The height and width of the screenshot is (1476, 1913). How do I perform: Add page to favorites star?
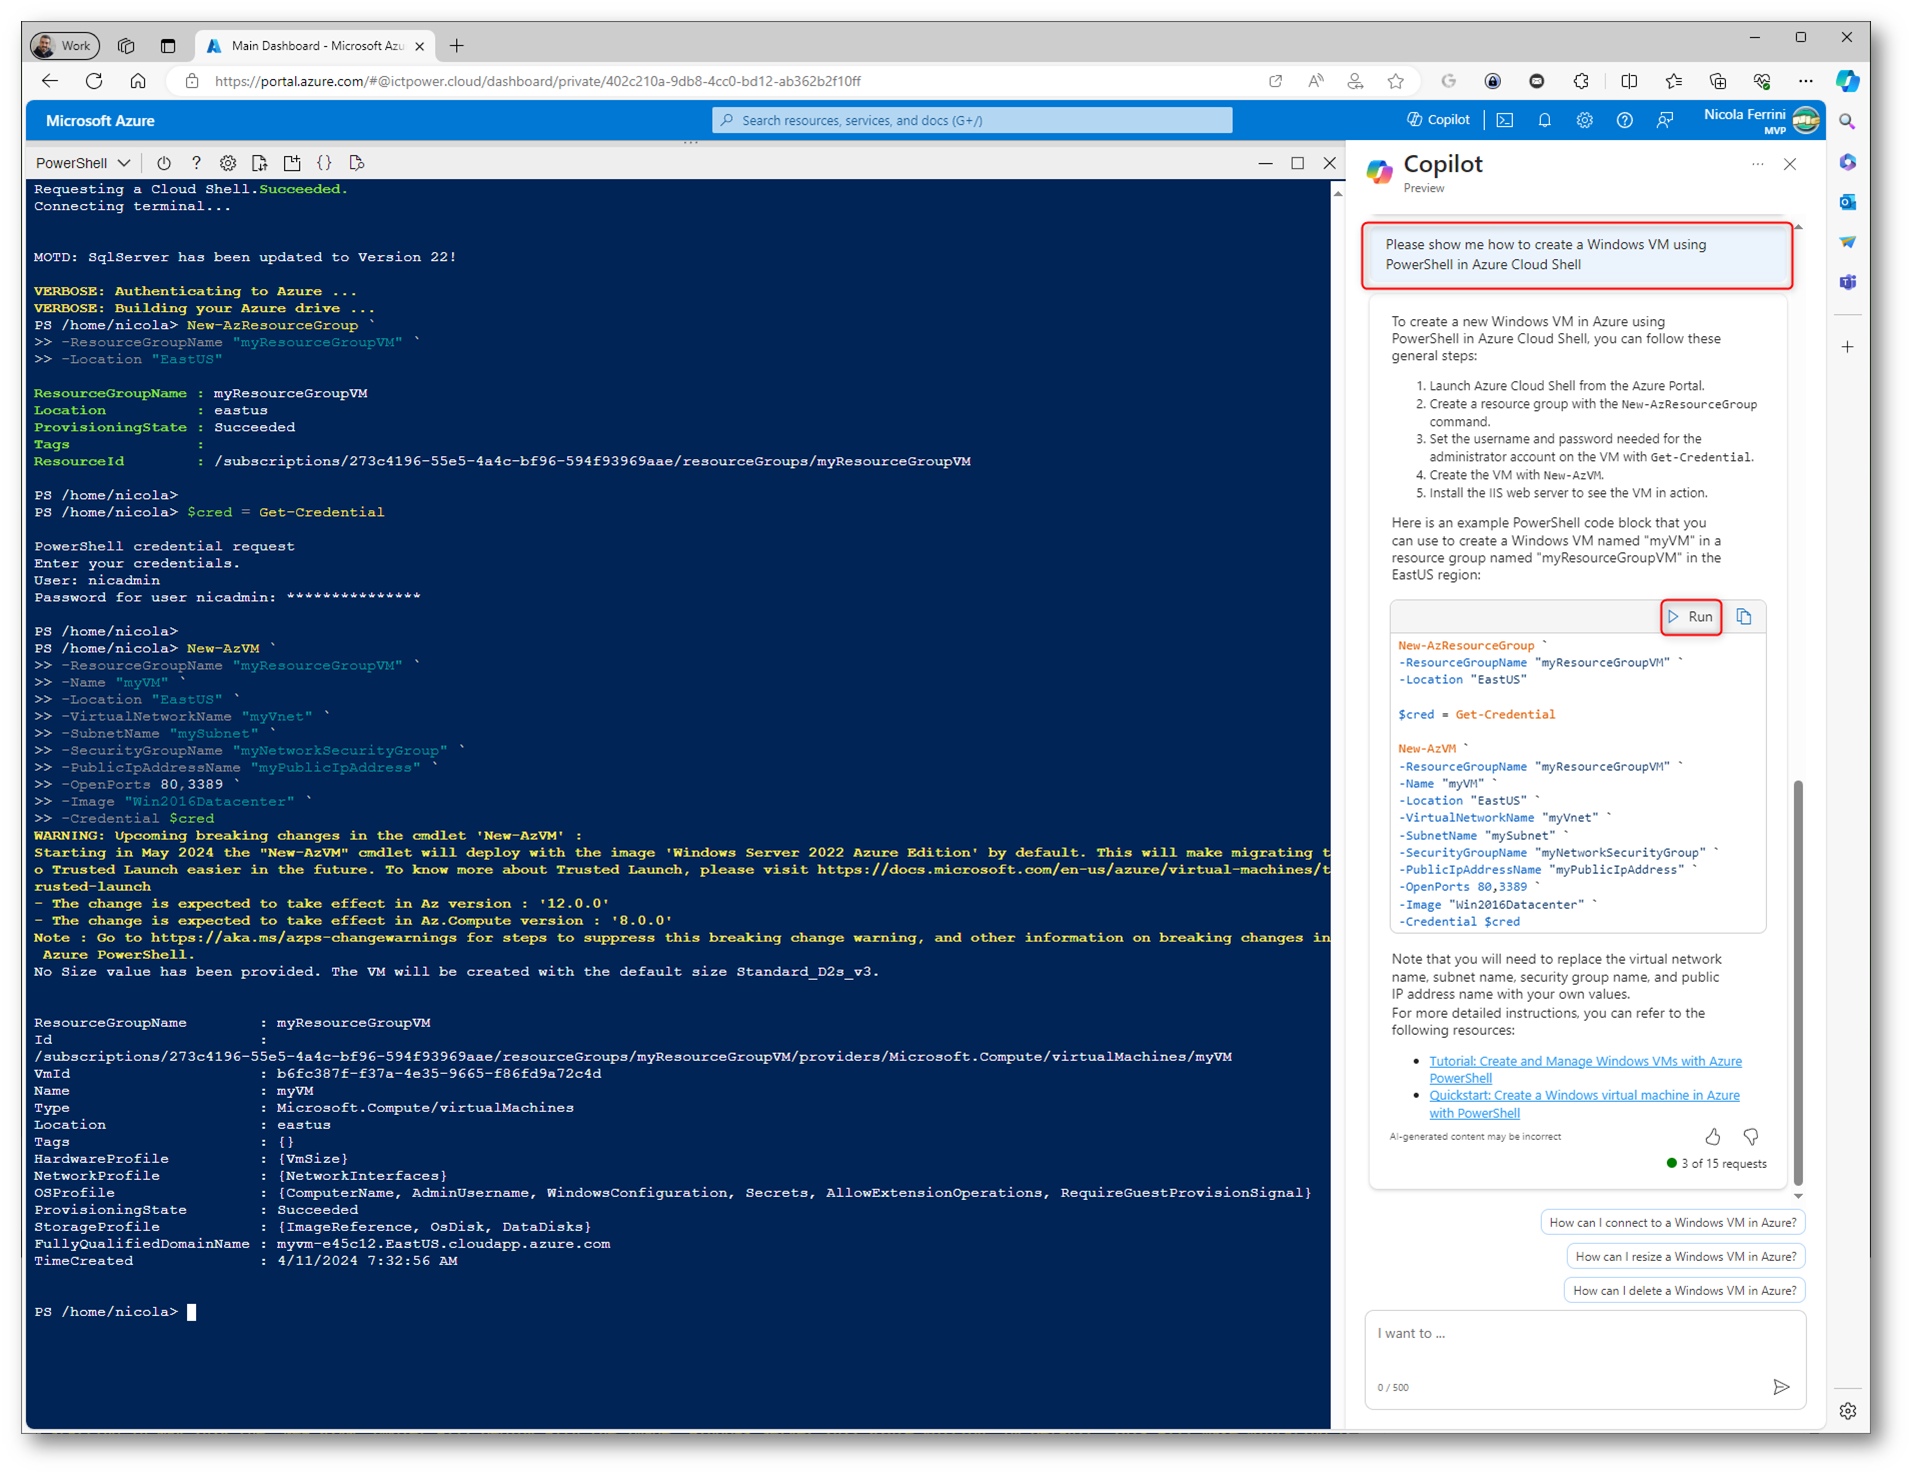(x=1396, y=81)
